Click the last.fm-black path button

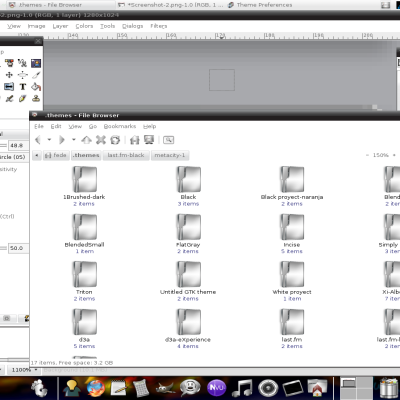click(126, 155)
